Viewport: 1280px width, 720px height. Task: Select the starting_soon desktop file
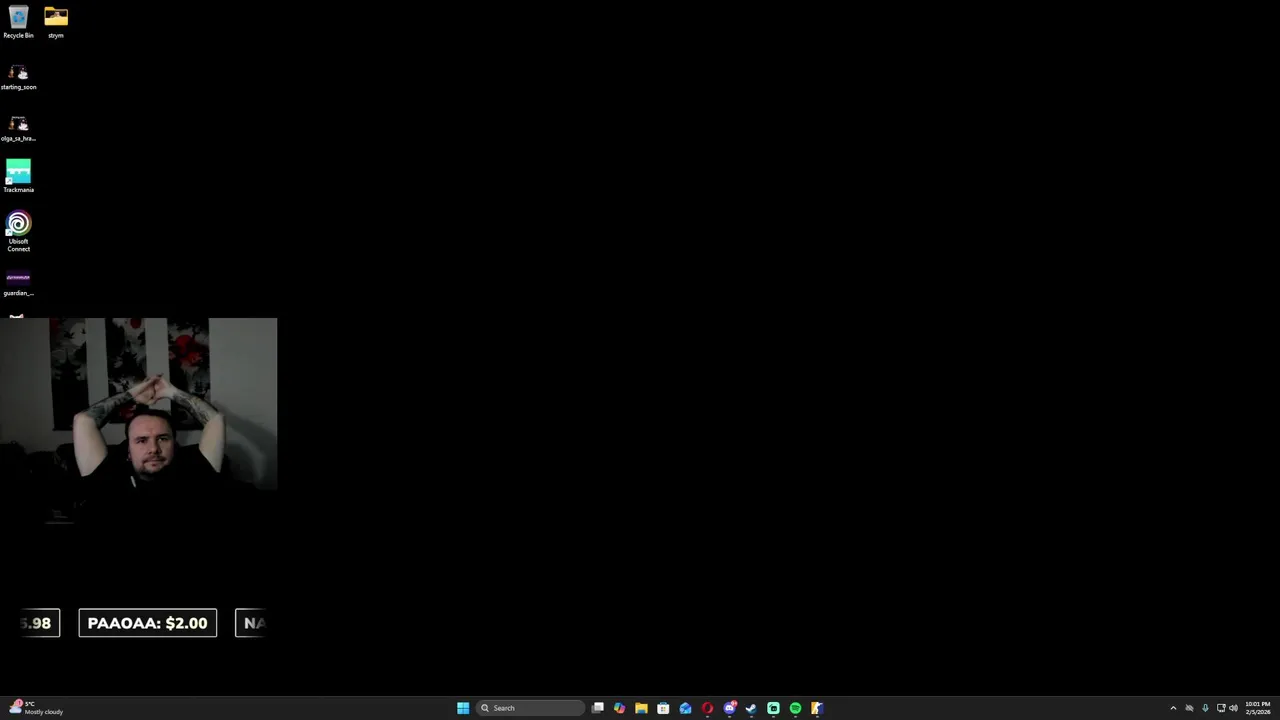pos(18,77)
